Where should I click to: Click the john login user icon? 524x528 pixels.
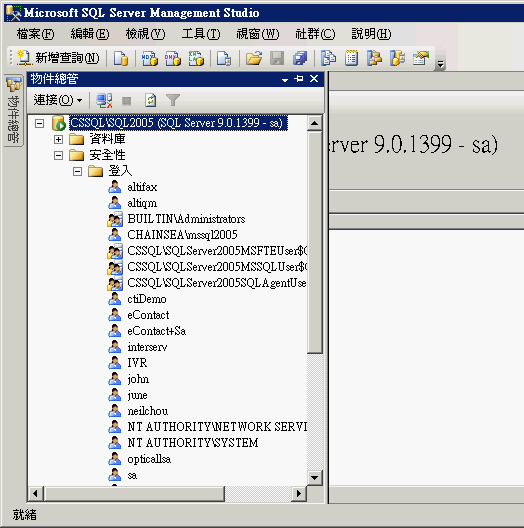(x=114, y=379)
